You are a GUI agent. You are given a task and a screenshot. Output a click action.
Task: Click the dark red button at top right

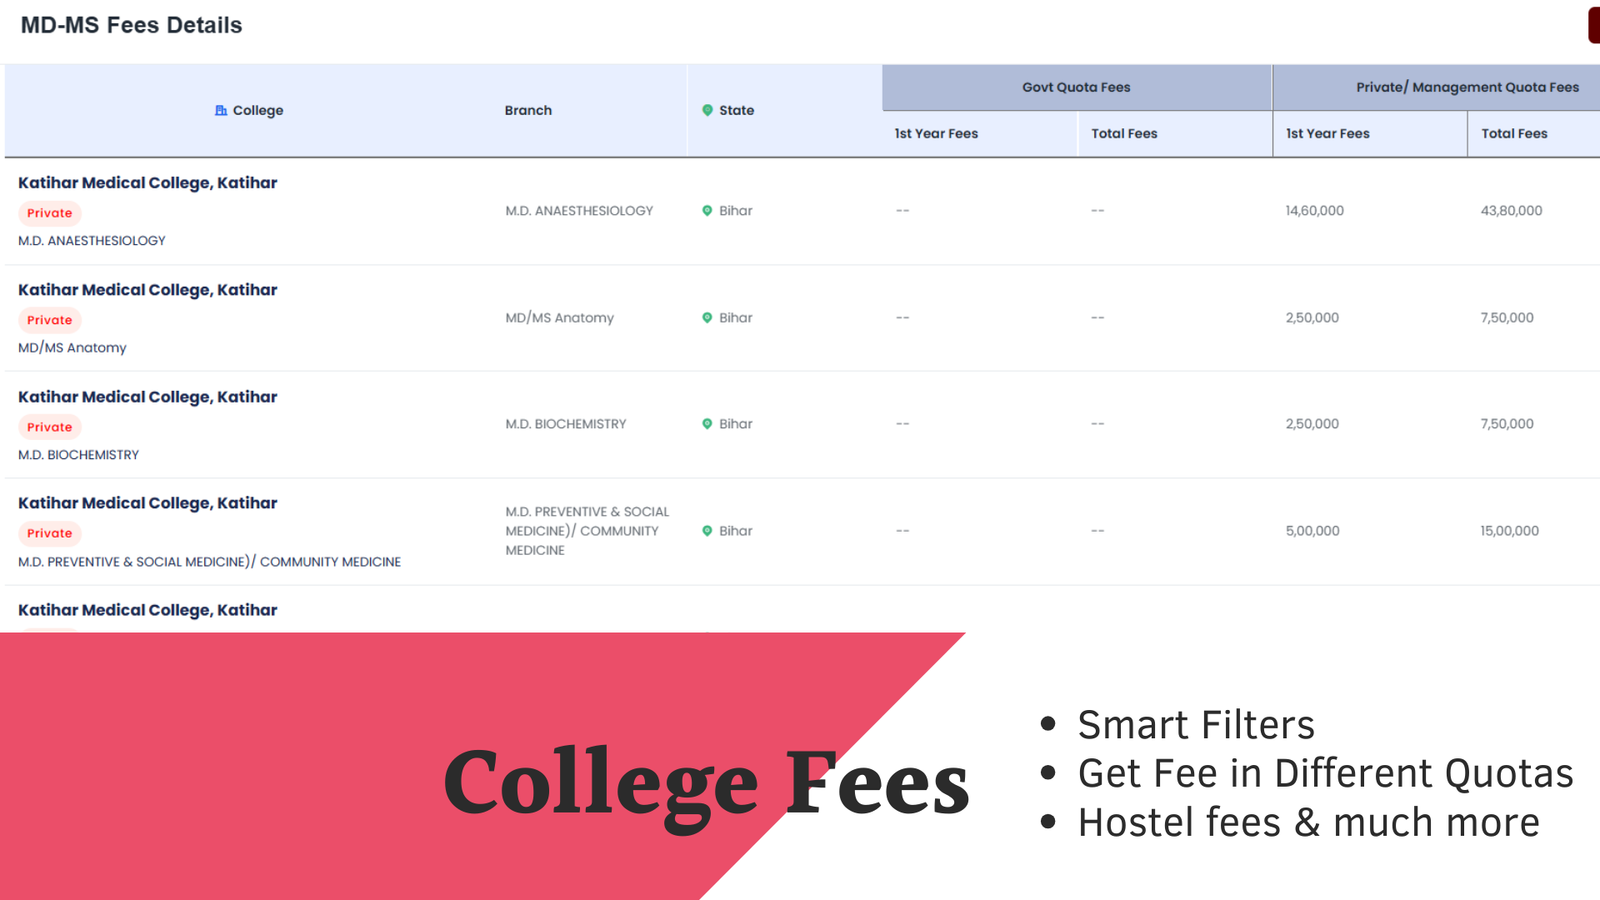click(1594, 25)
